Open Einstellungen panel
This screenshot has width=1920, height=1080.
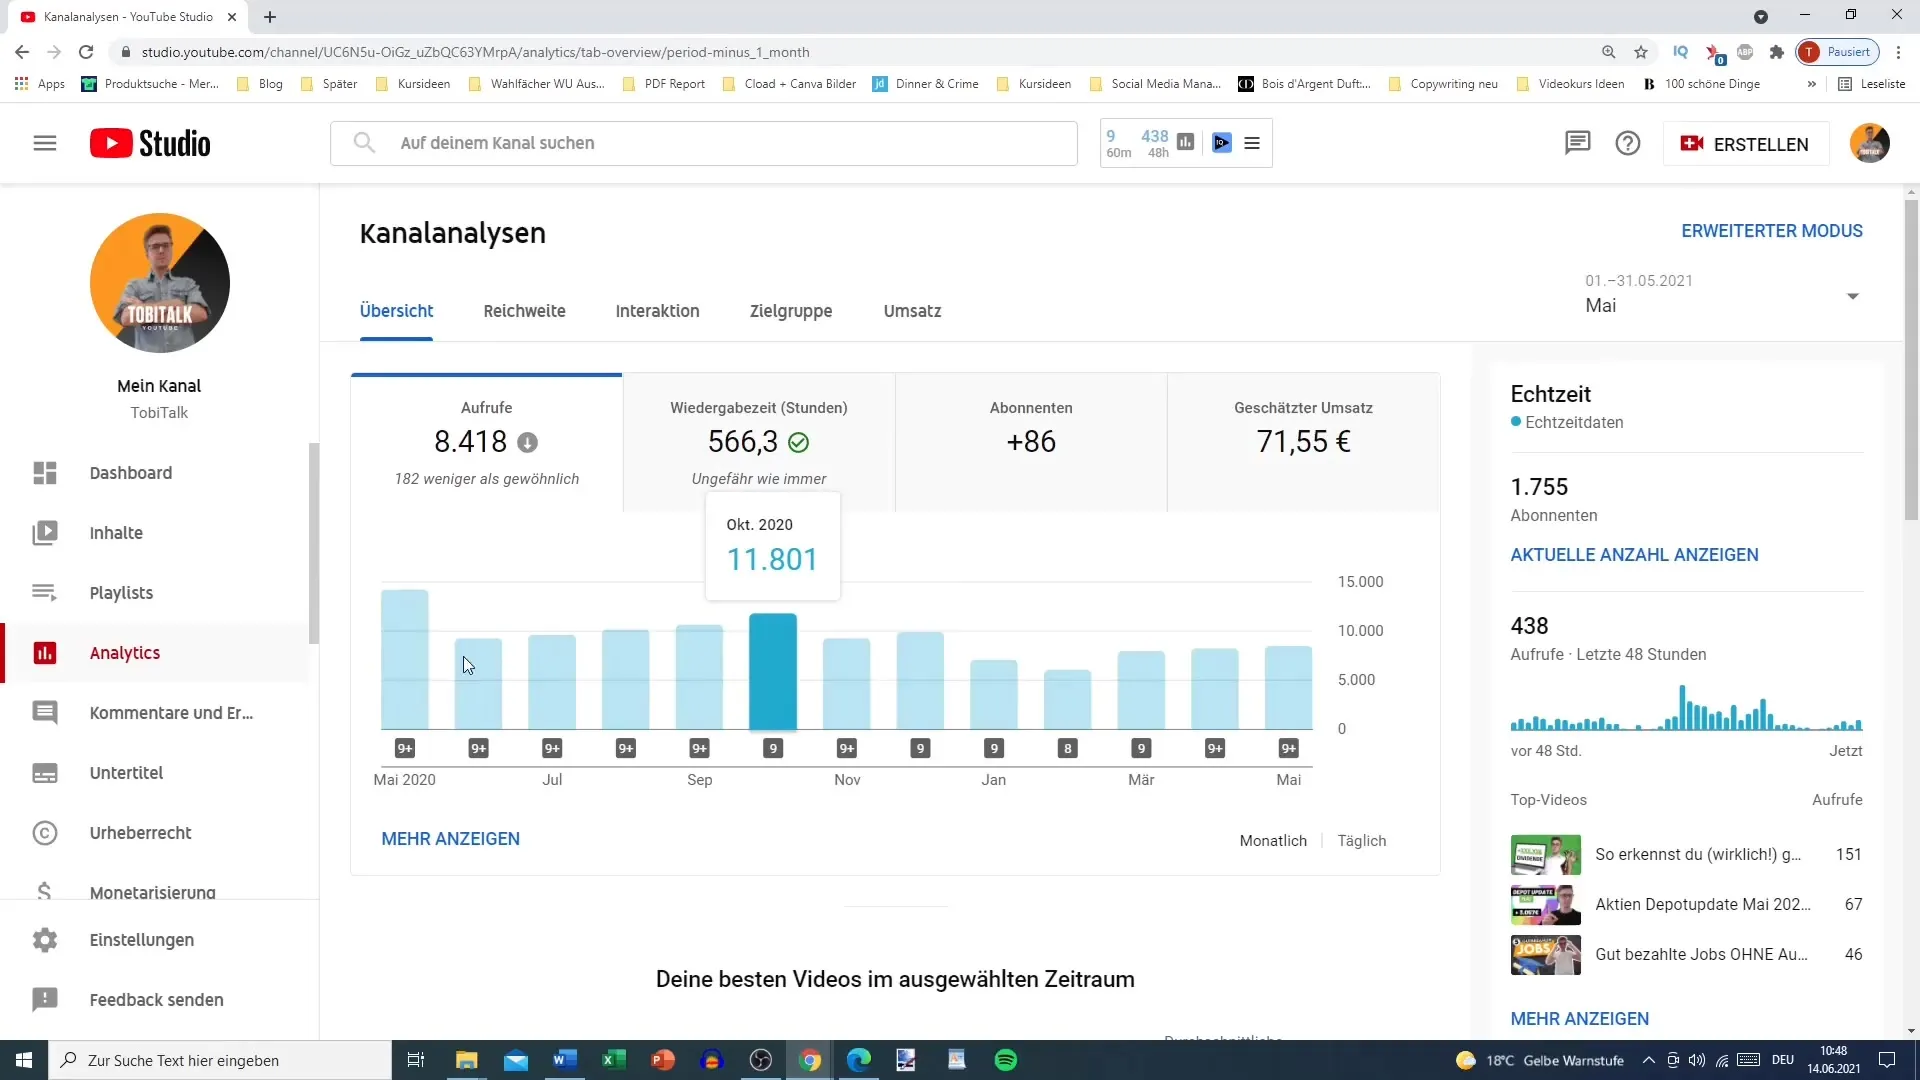click(x=142, y=939)
